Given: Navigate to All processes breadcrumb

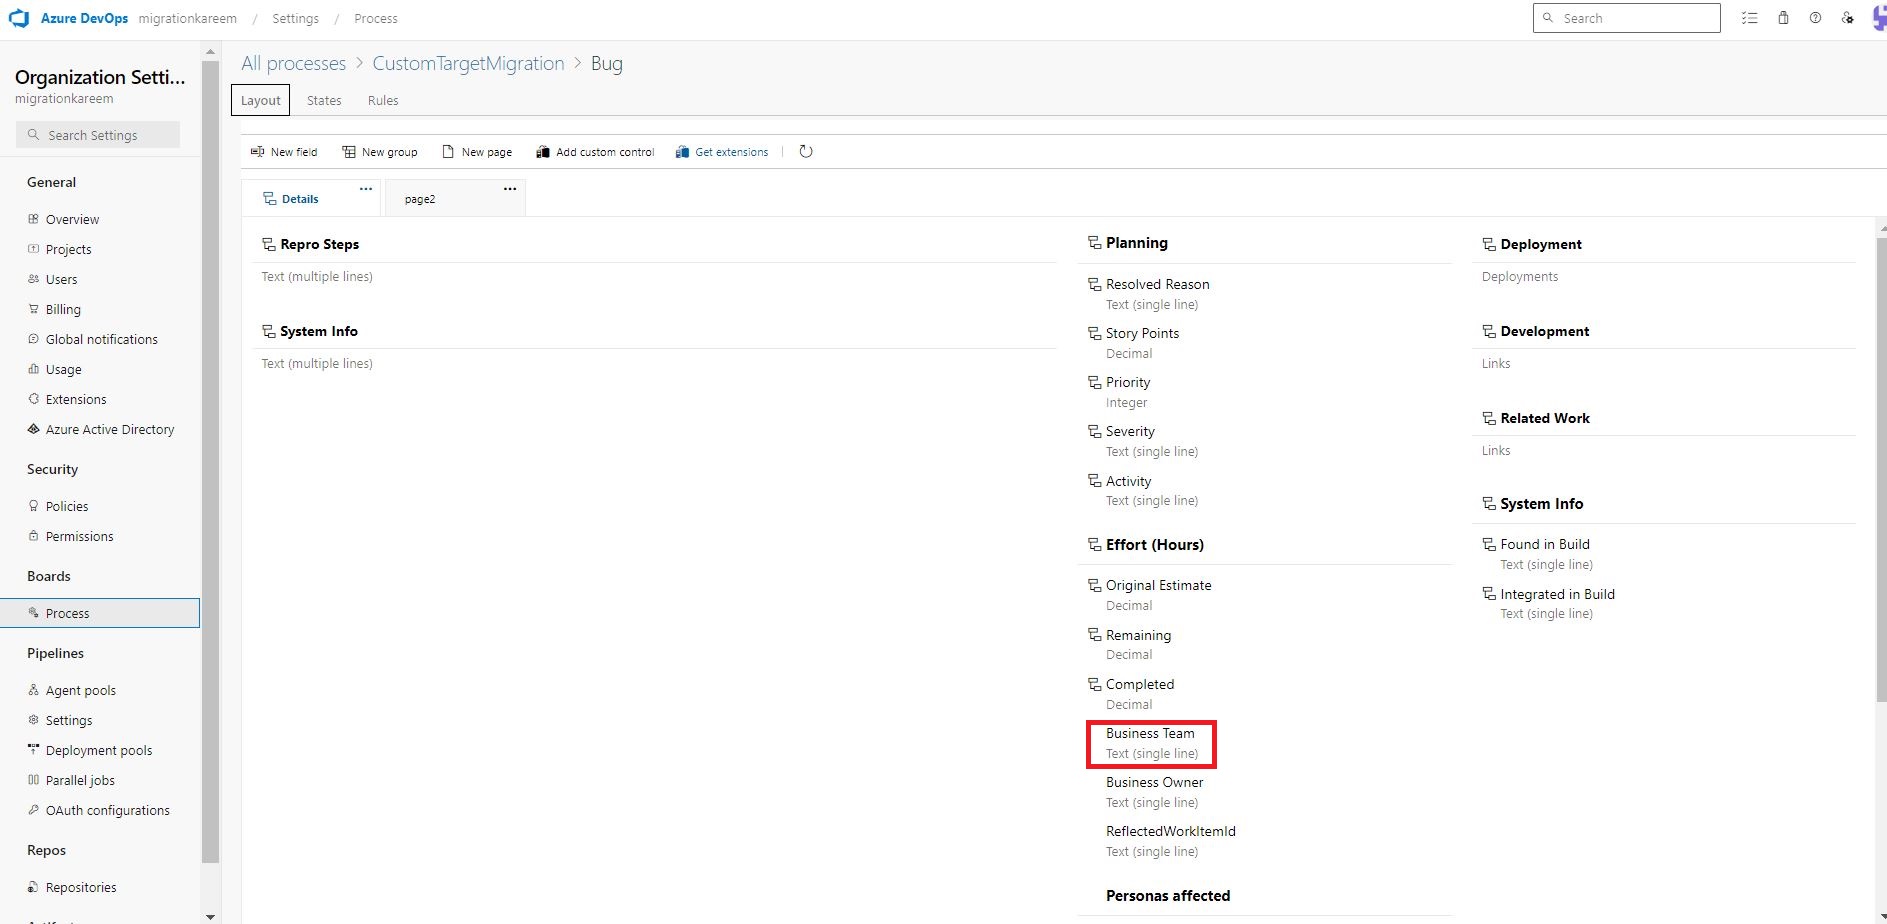Looking at the screenshot, I should tap(292, 63).
